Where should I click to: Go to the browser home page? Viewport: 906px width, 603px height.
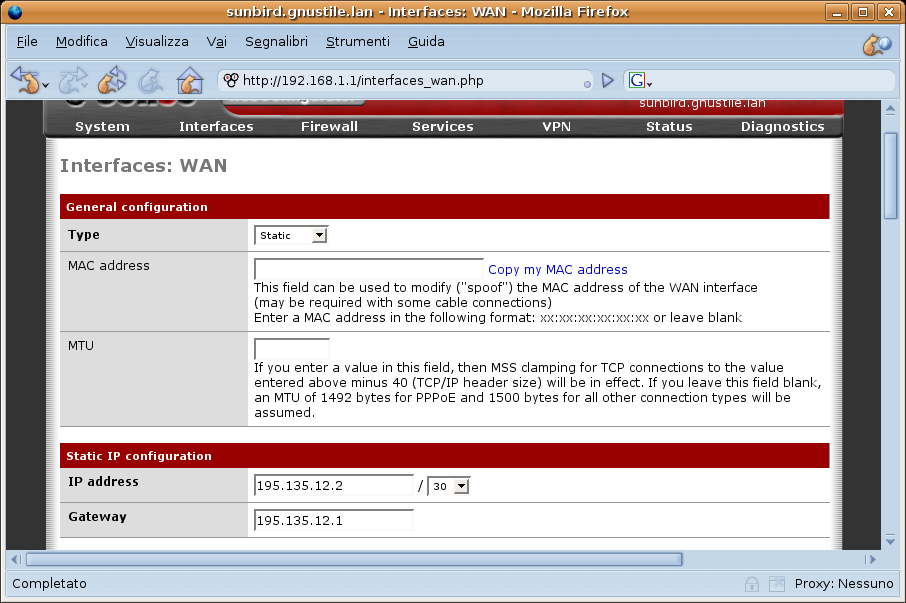click(x=189, y=80)
